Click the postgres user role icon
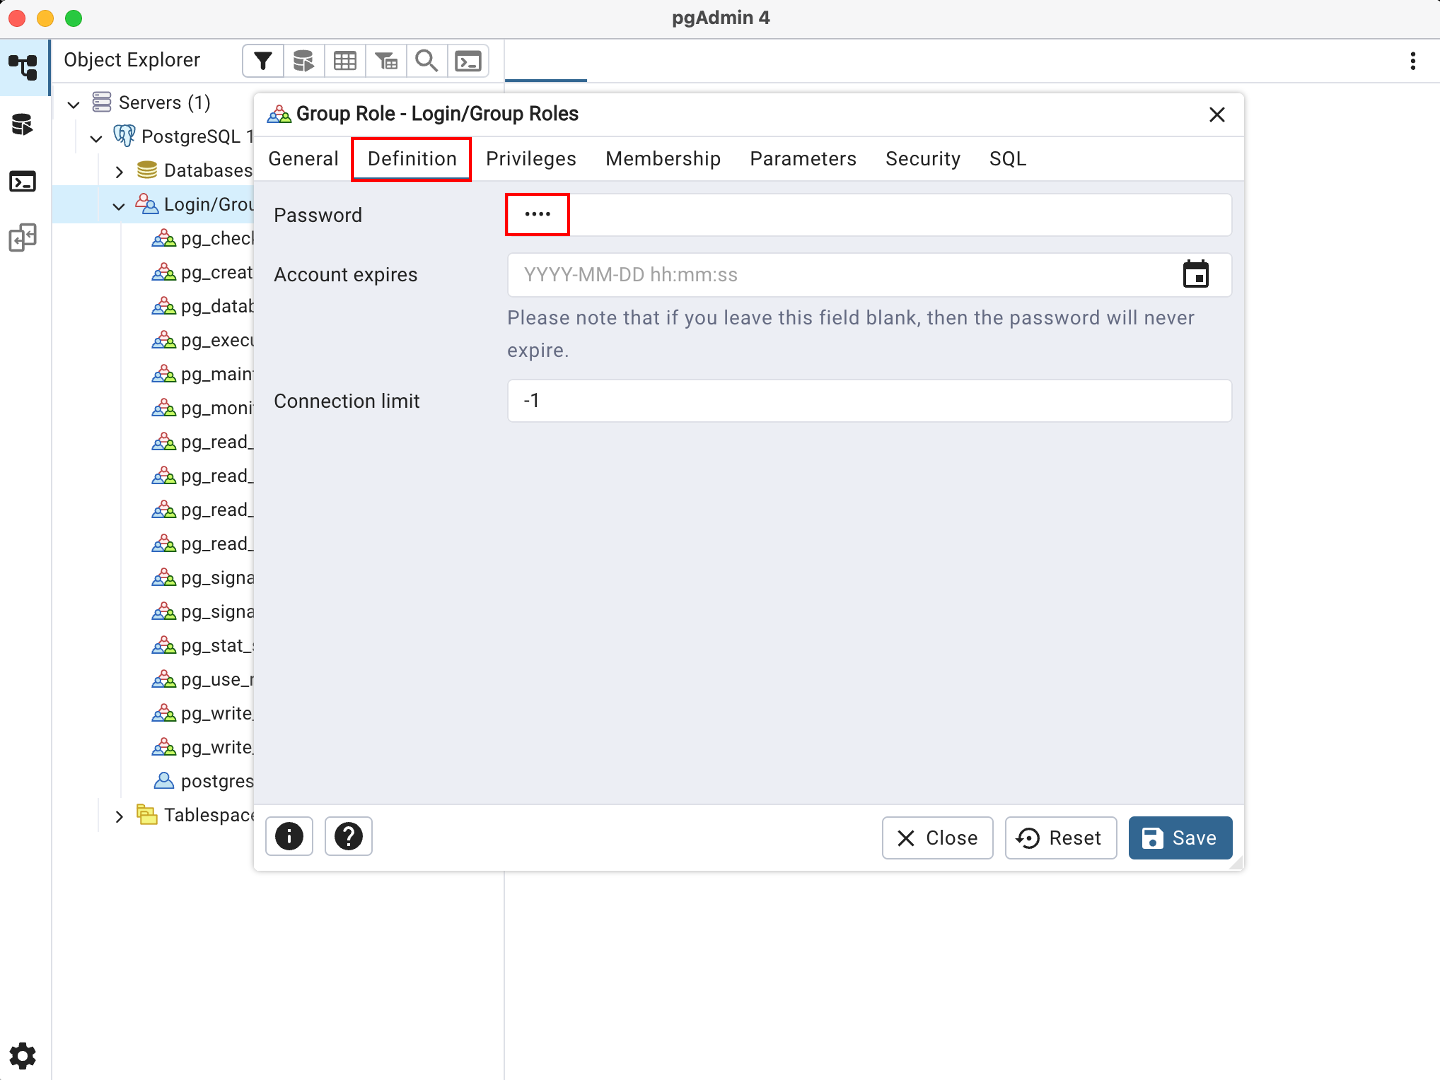 163,781
